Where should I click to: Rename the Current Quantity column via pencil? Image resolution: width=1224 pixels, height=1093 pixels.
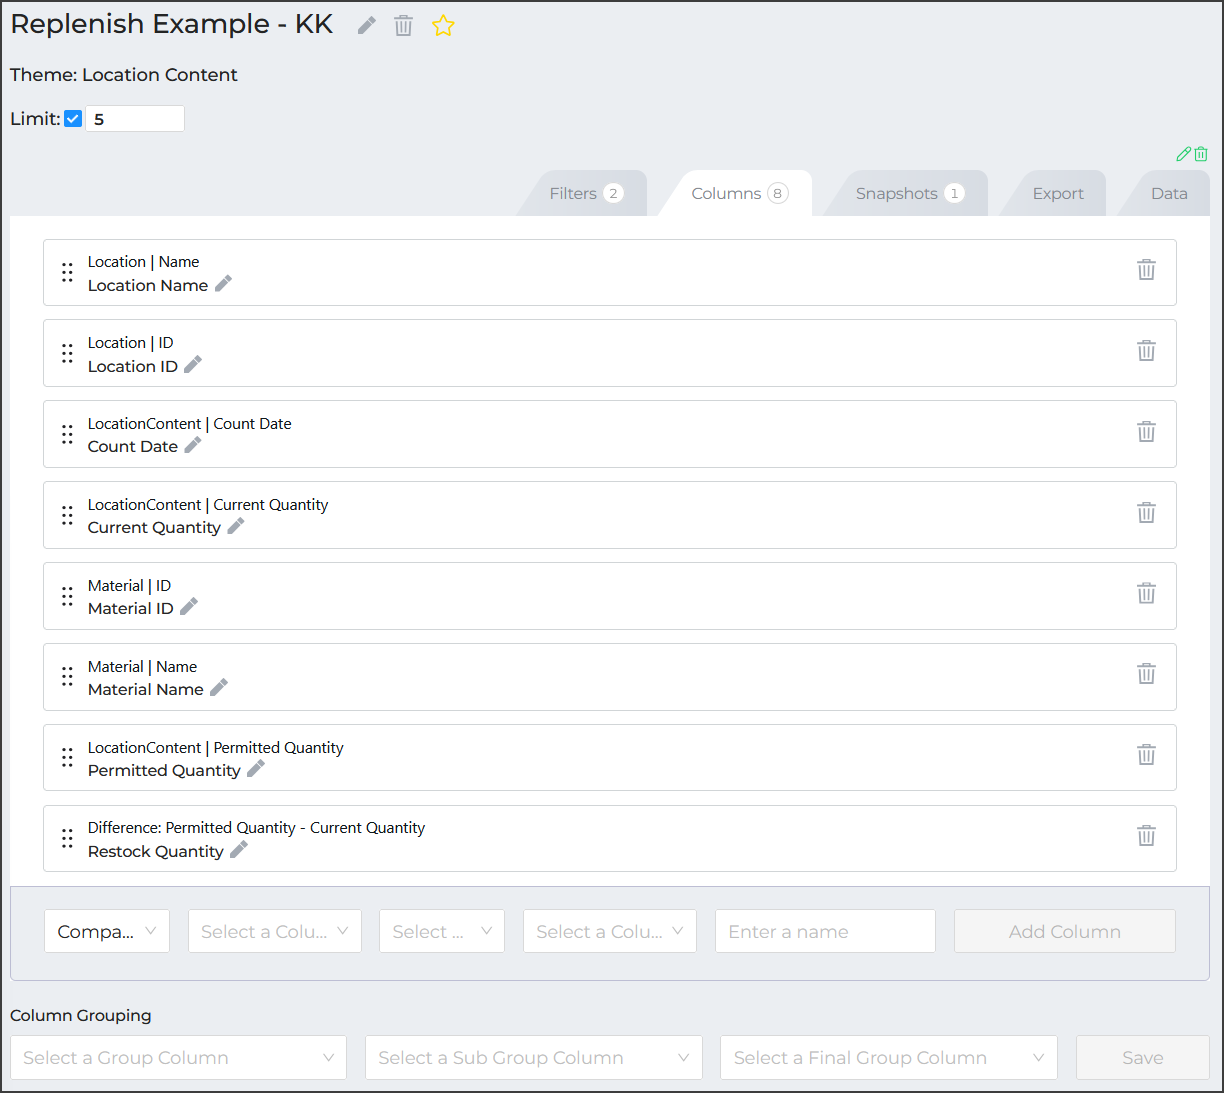[x=236, y=526]
